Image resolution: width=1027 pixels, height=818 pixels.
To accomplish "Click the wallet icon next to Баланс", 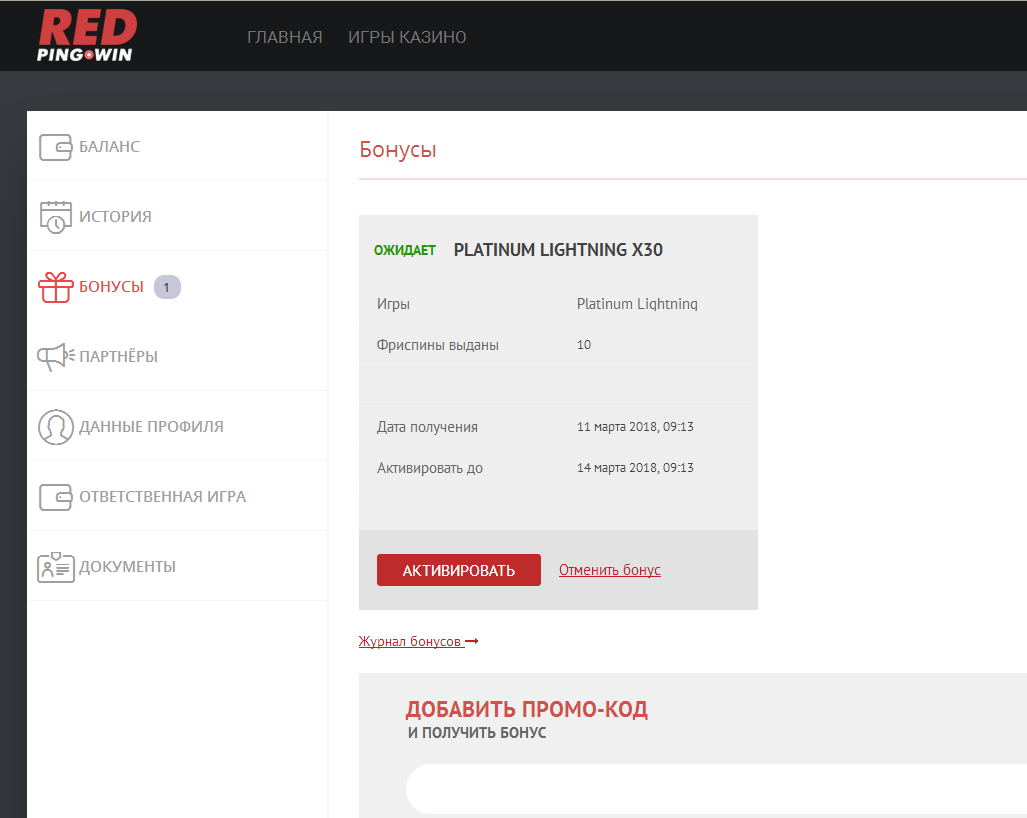I will tap(55, 147).
